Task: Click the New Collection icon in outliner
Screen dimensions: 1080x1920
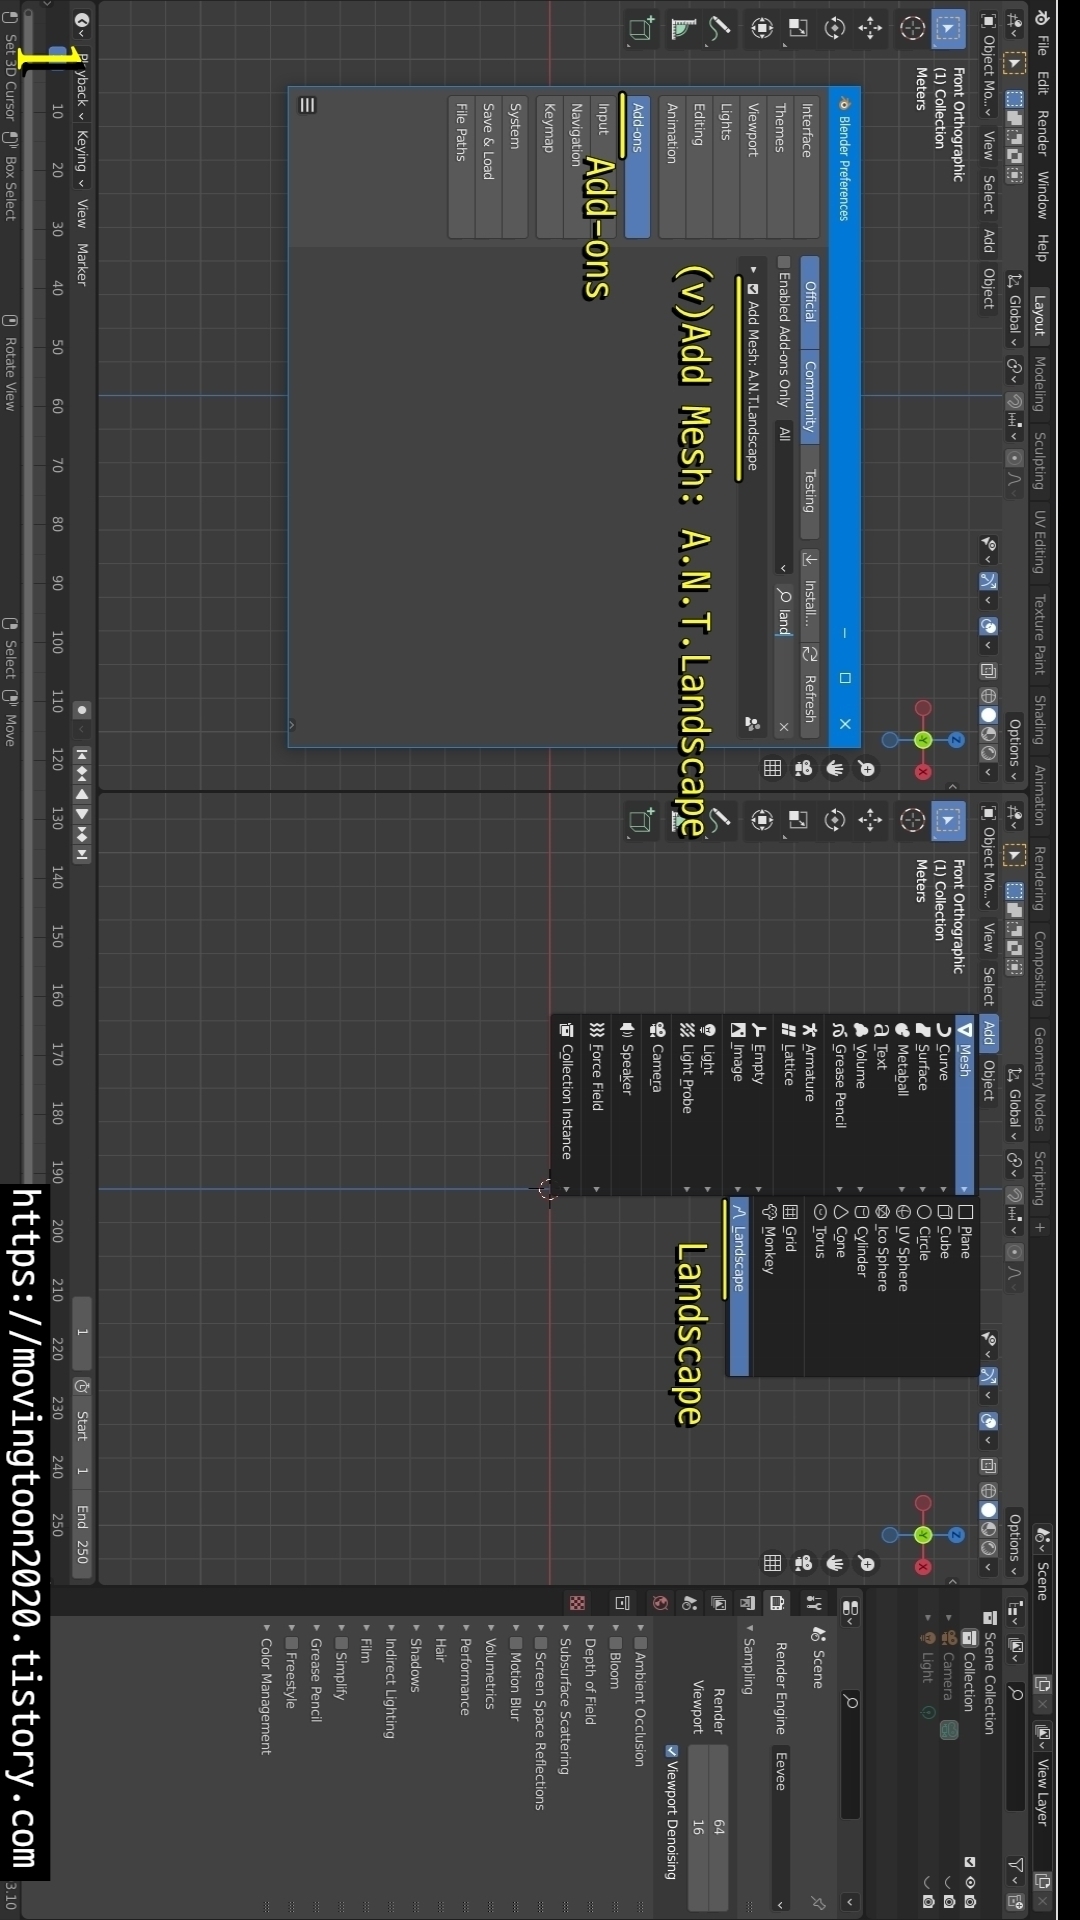Action: 1016,1901
